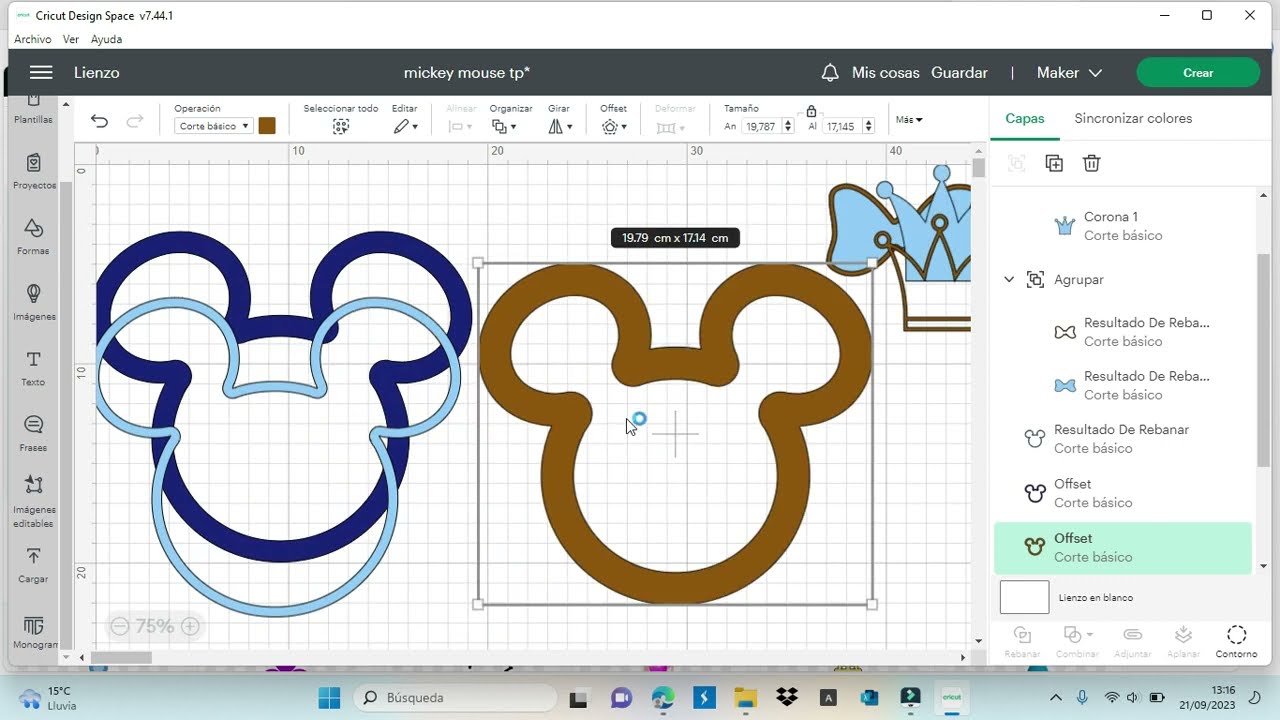Open the Combinar dropdown
The width and height of the screenshot is (1280, 720).
click(x=1077, y=642)
